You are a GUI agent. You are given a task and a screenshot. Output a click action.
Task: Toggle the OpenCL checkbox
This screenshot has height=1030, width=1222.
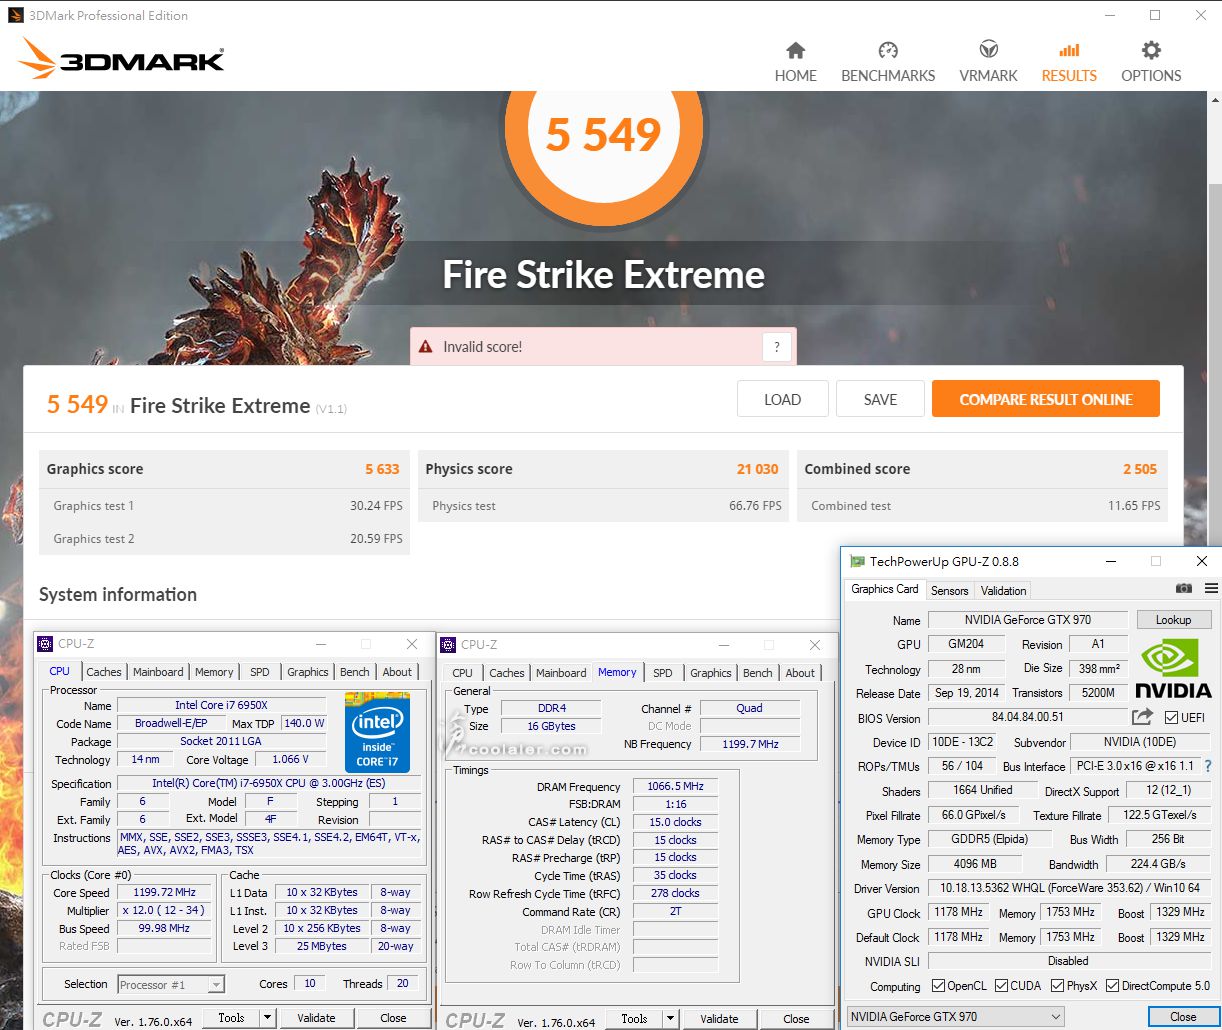[938, 985]
